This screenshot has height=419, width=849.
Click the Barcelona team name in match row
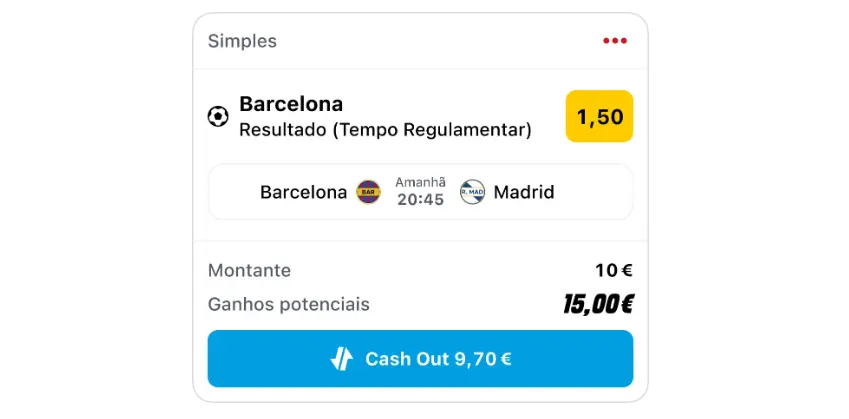(x=303, y=192)
